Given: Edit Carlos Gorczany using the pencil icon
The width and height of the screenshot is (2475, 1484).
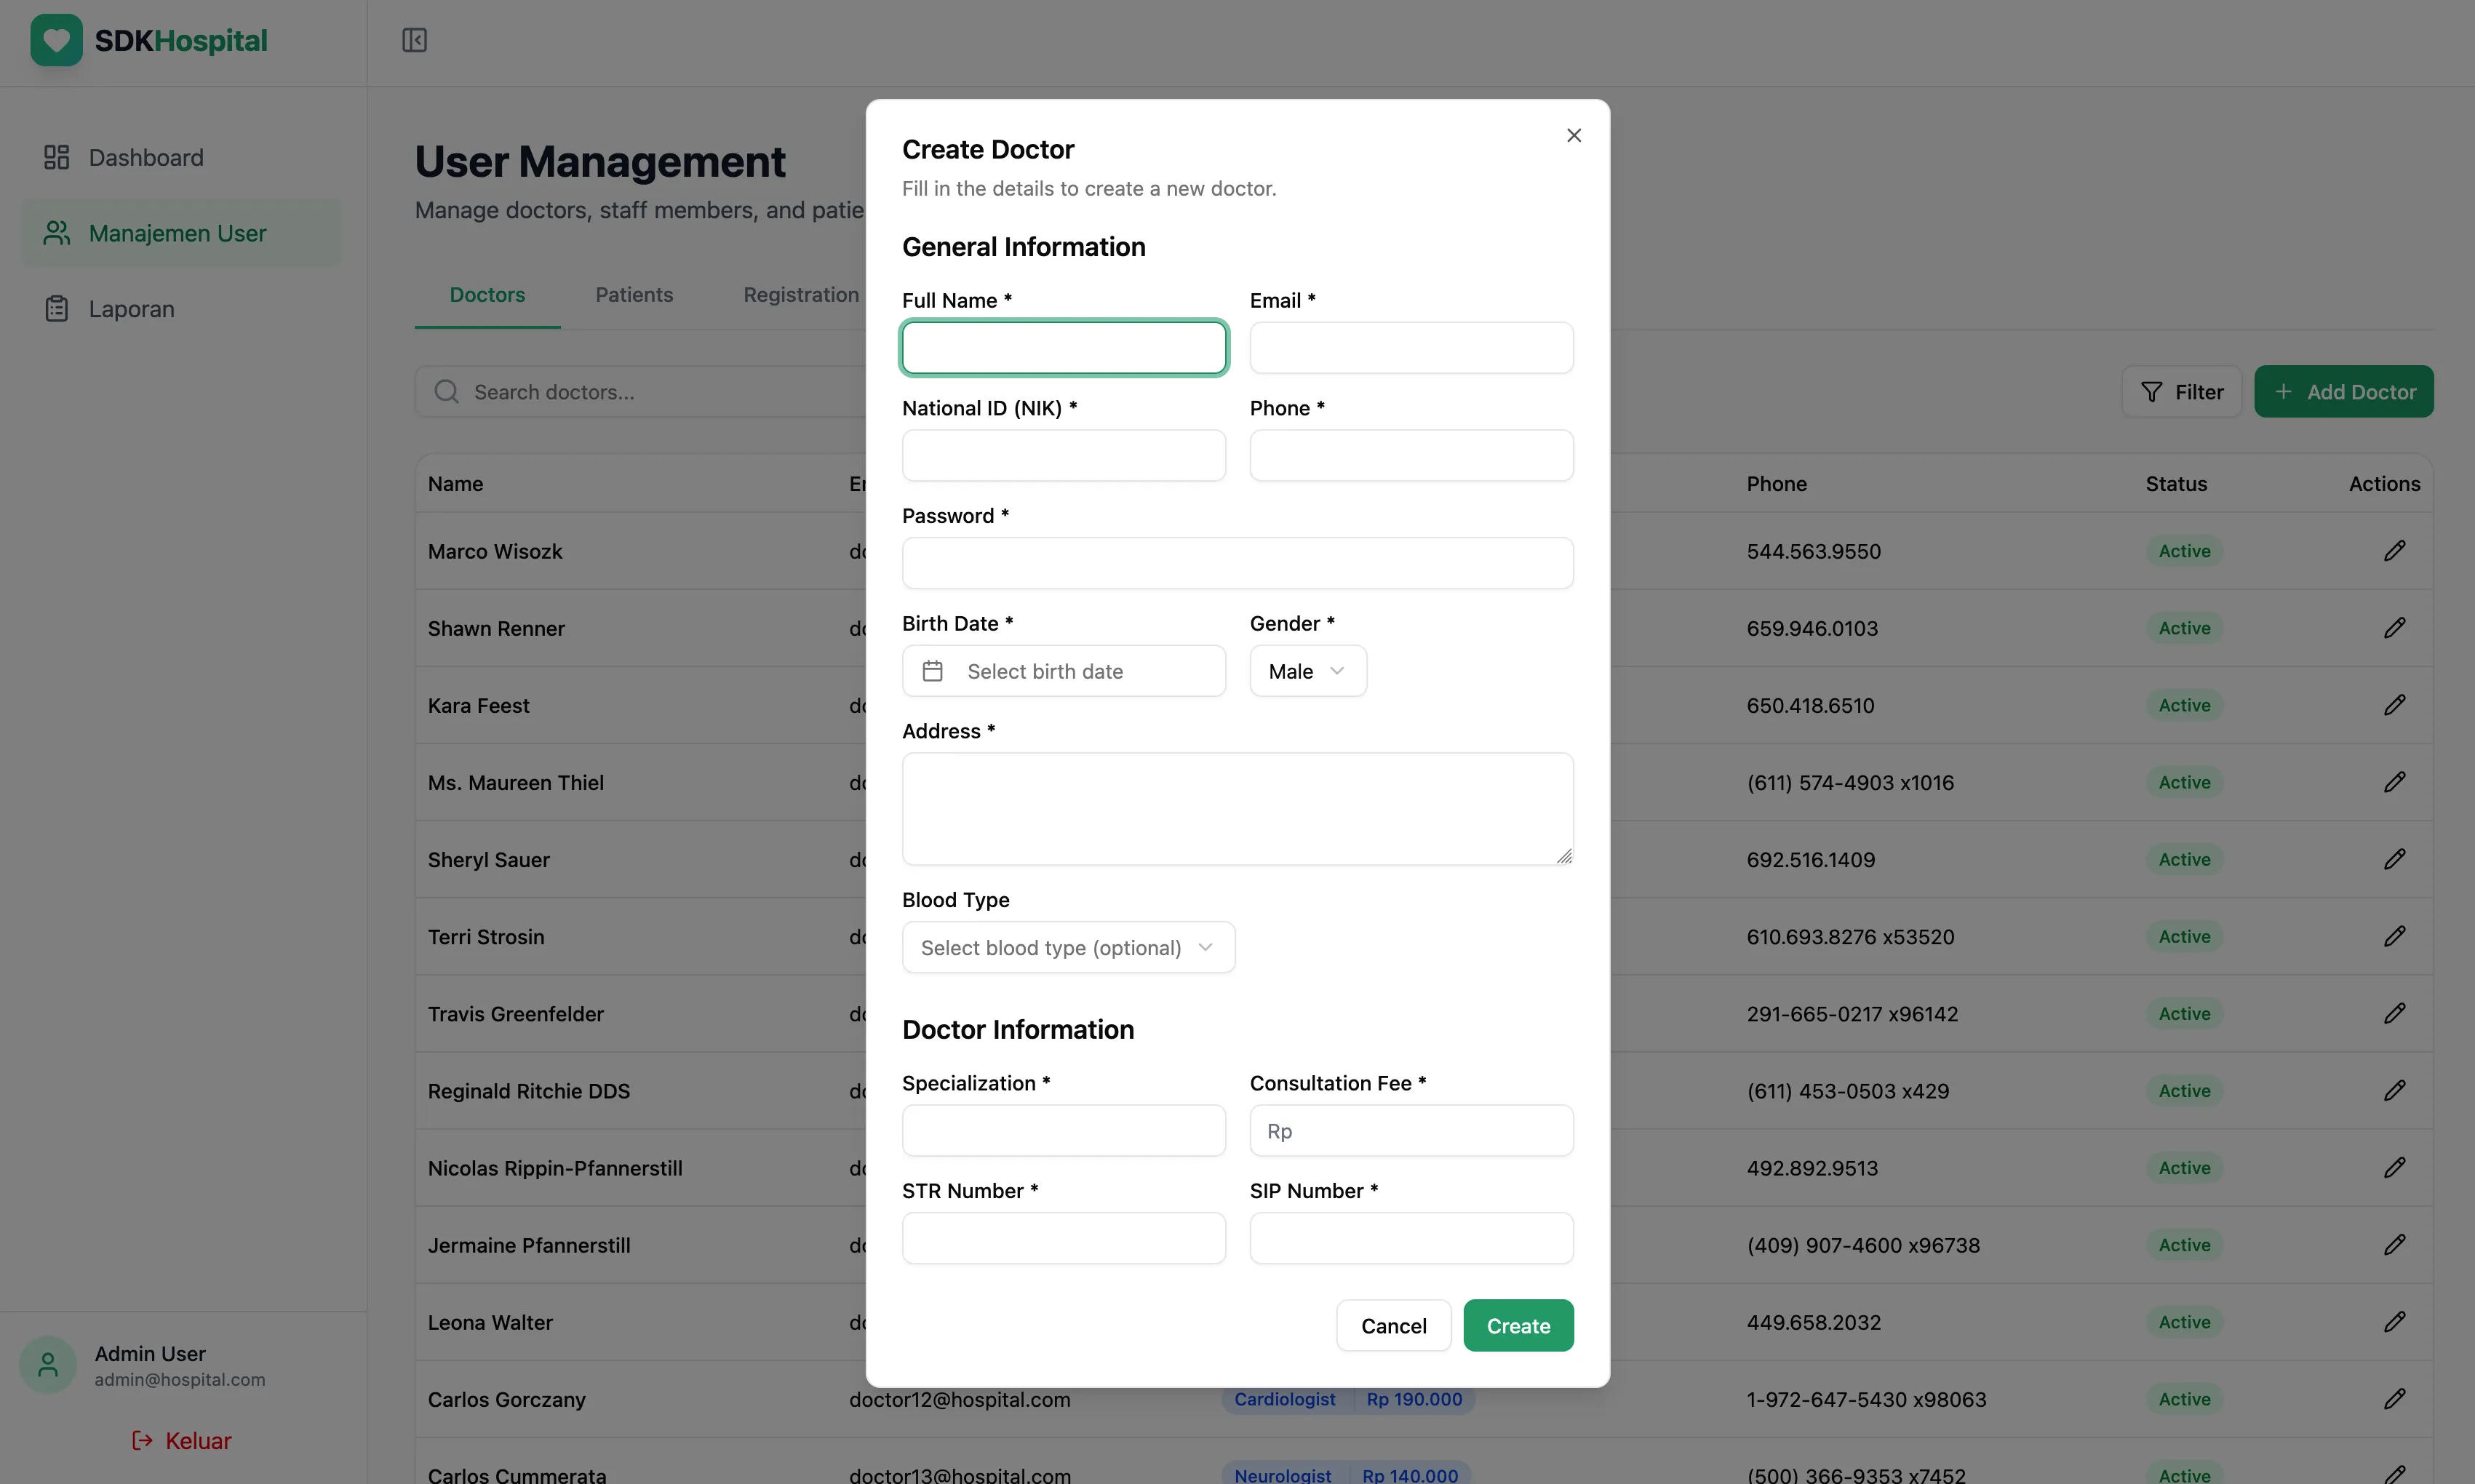Looking at the screenshot, I should coord(2396,1399).
